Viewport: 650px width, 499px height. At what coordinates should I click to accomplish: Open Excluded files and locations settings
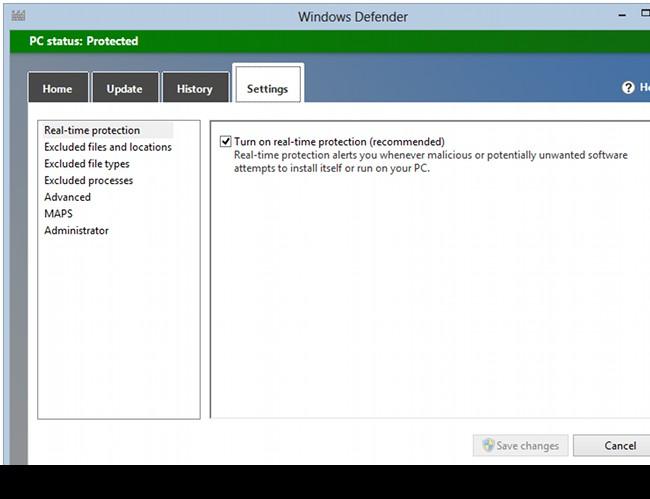(x=108, y=147)
